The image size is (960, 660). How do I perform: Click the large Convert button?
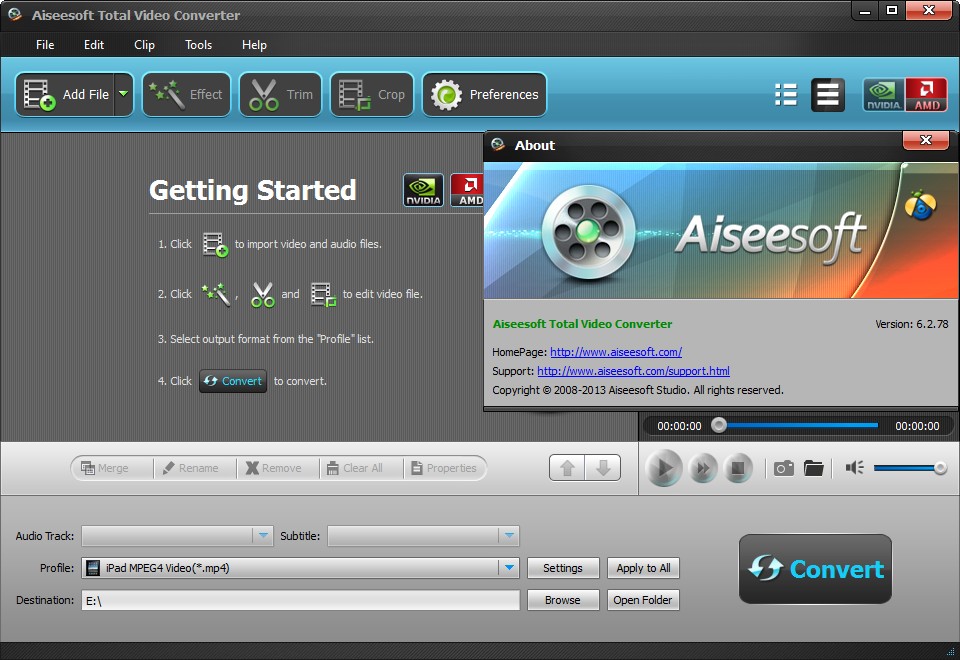(x=815, y=569)
